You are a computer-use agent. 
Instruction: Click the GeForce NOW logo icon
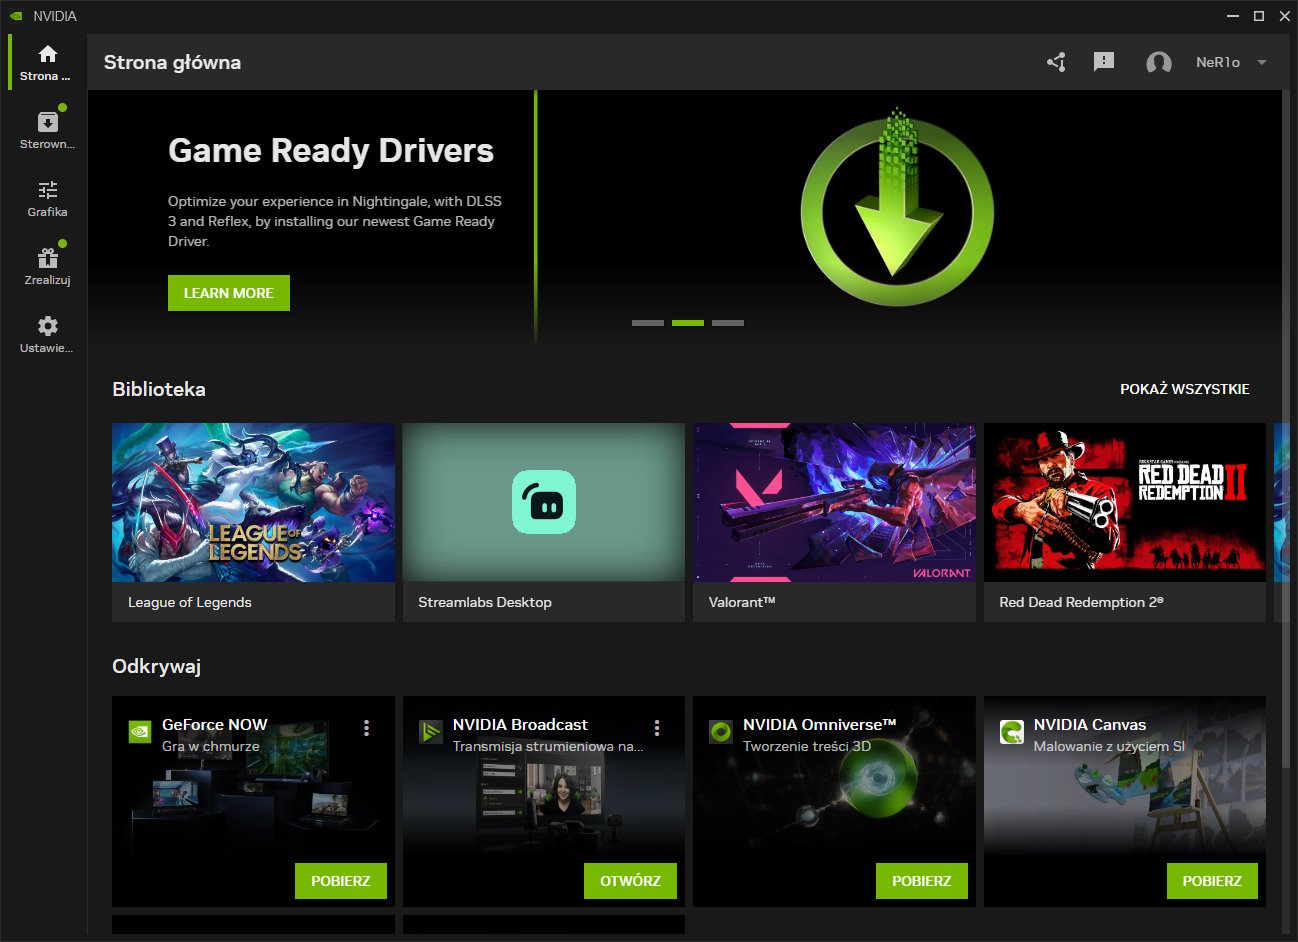140,732
